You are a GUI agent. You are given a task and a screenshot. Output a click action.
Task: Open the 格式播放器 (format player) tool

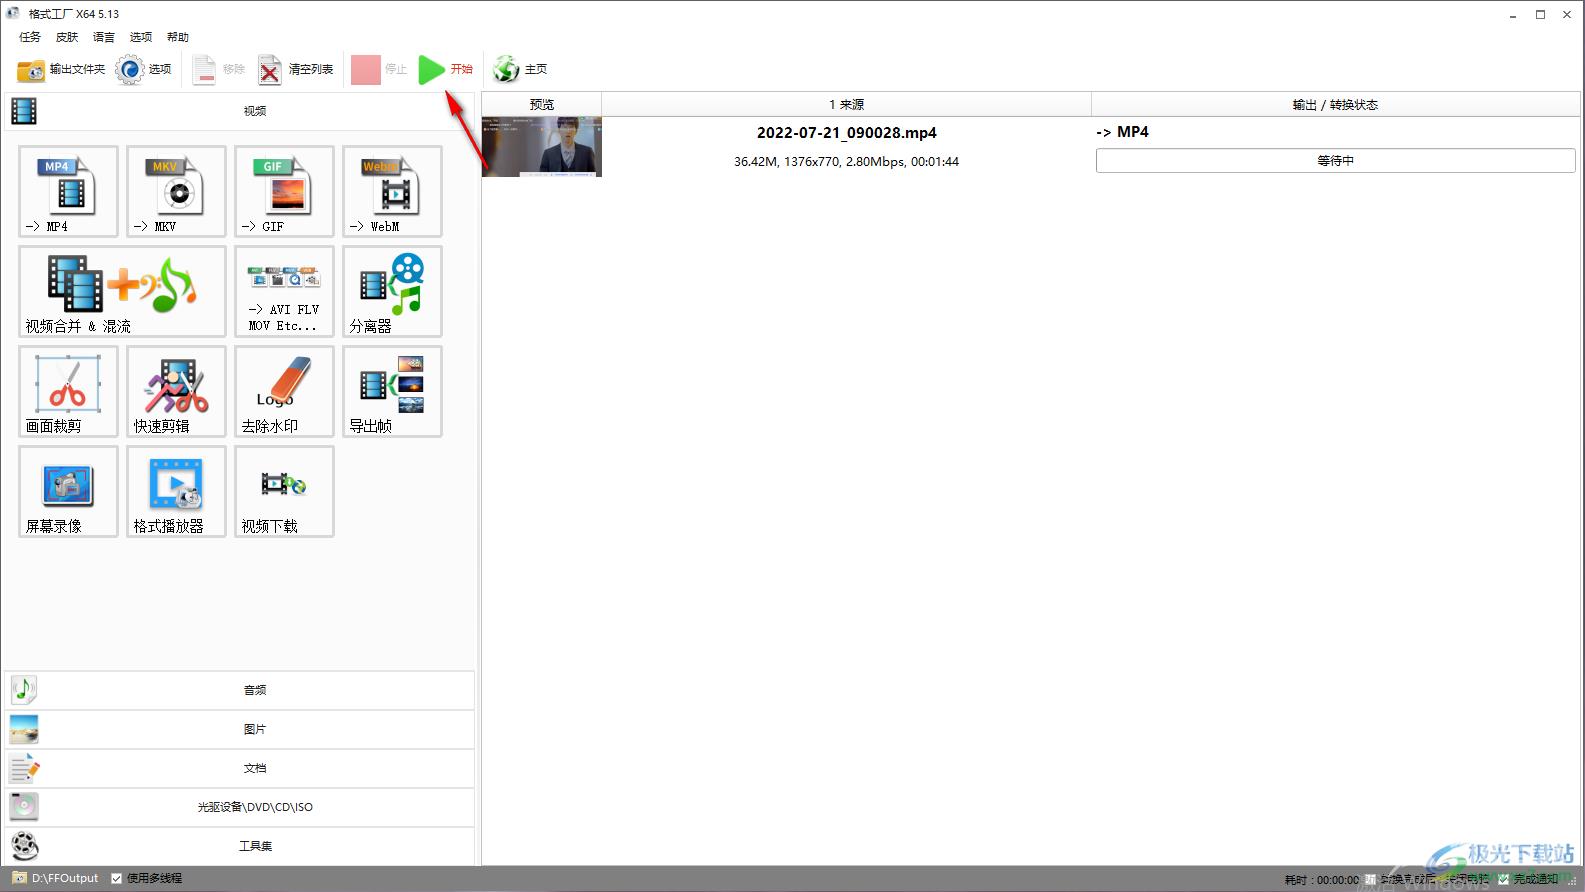click(x=176, y=491)
